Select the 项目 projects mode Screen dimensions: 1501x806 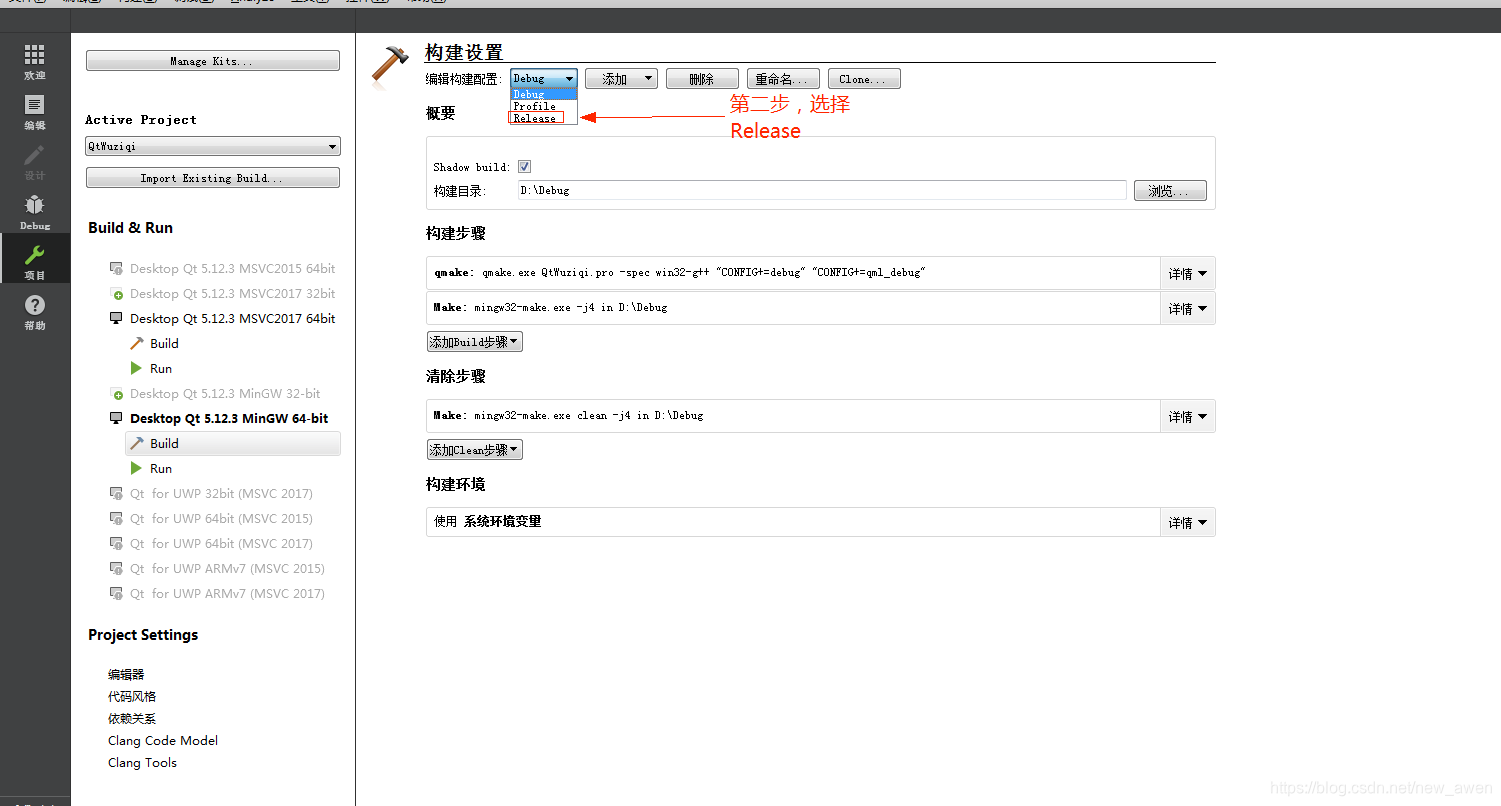[x=35, y=260]
